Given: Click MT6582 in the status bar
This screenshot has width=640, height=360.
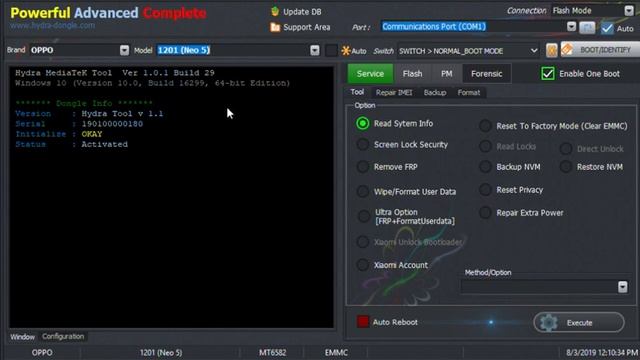Looking at the screenshot, I should click(x=272, y=352).
